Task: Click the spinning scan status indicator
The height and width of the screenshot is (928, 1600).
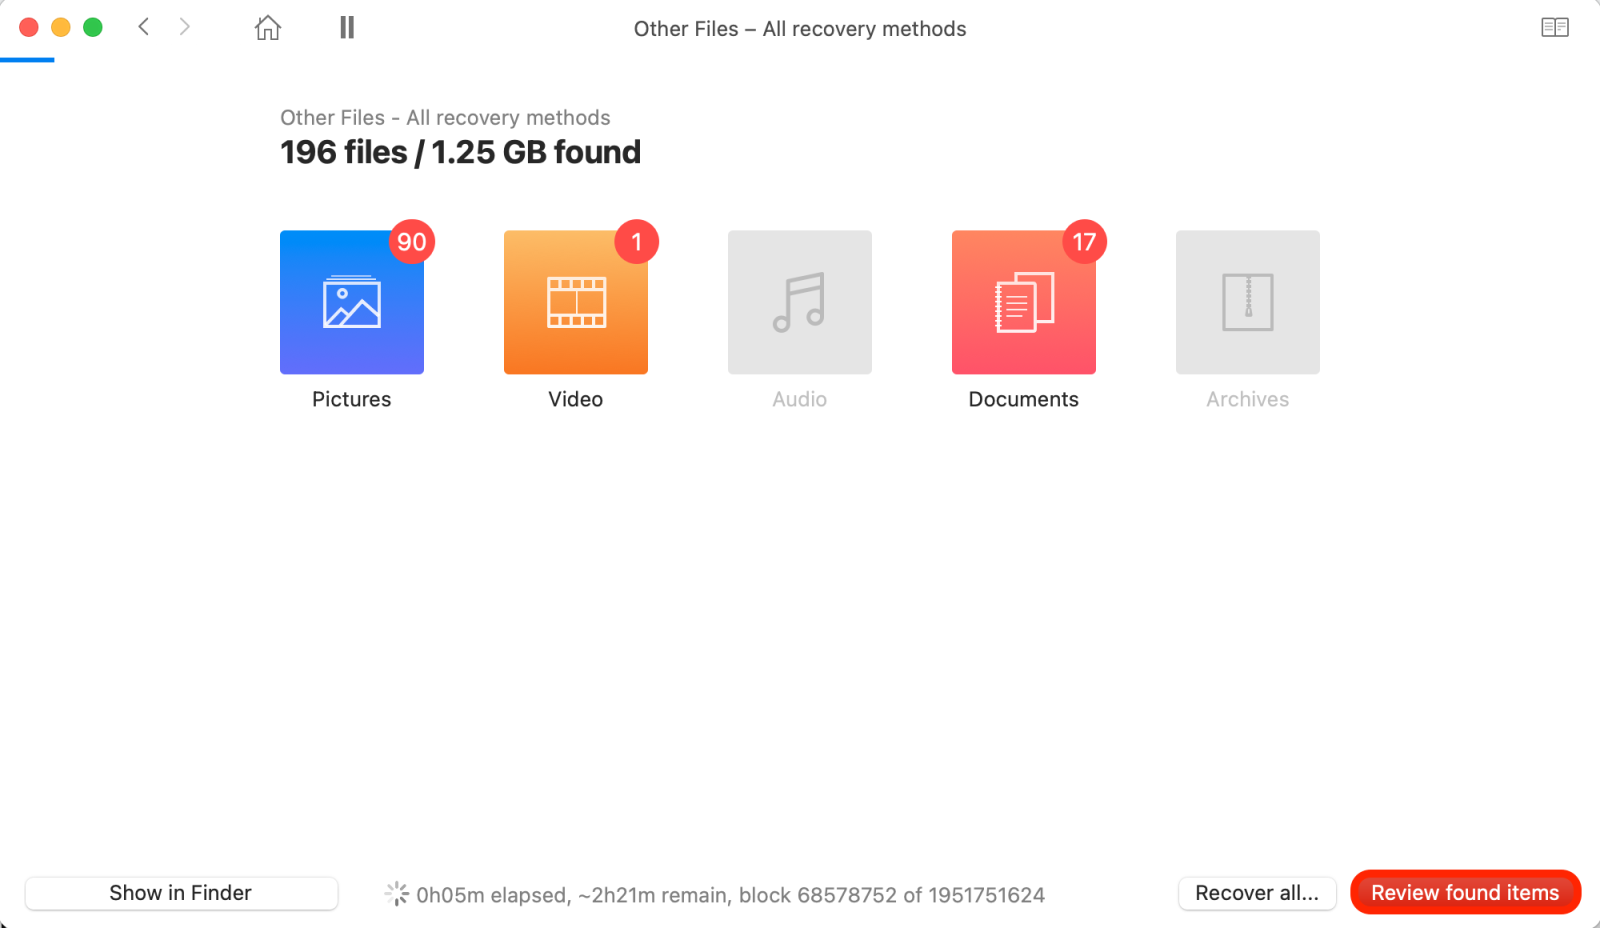Action: (x=397, y=893)
